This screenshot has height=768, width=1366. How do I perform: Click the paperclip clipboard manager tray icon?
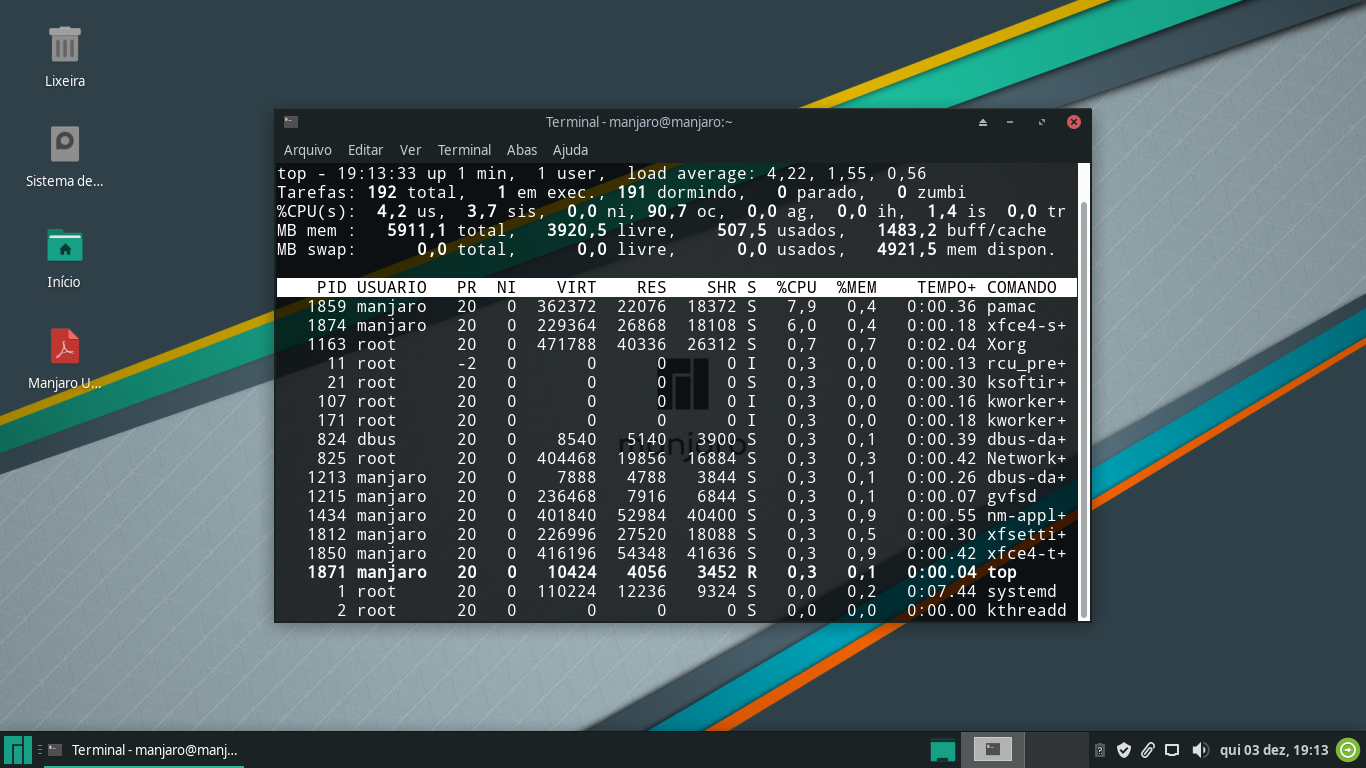click(1148, 750)
